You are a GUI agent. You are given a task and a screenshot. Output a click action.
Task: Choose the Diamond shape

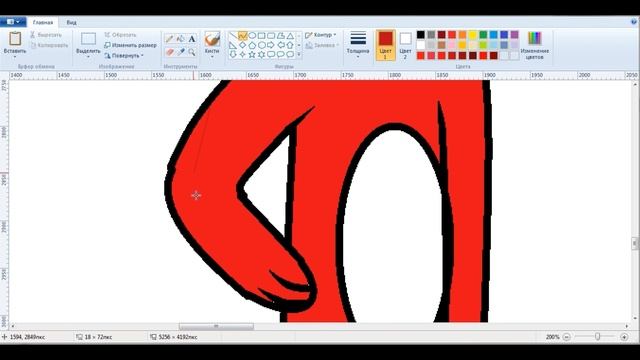pyautogui.click(x=242, y=45)
